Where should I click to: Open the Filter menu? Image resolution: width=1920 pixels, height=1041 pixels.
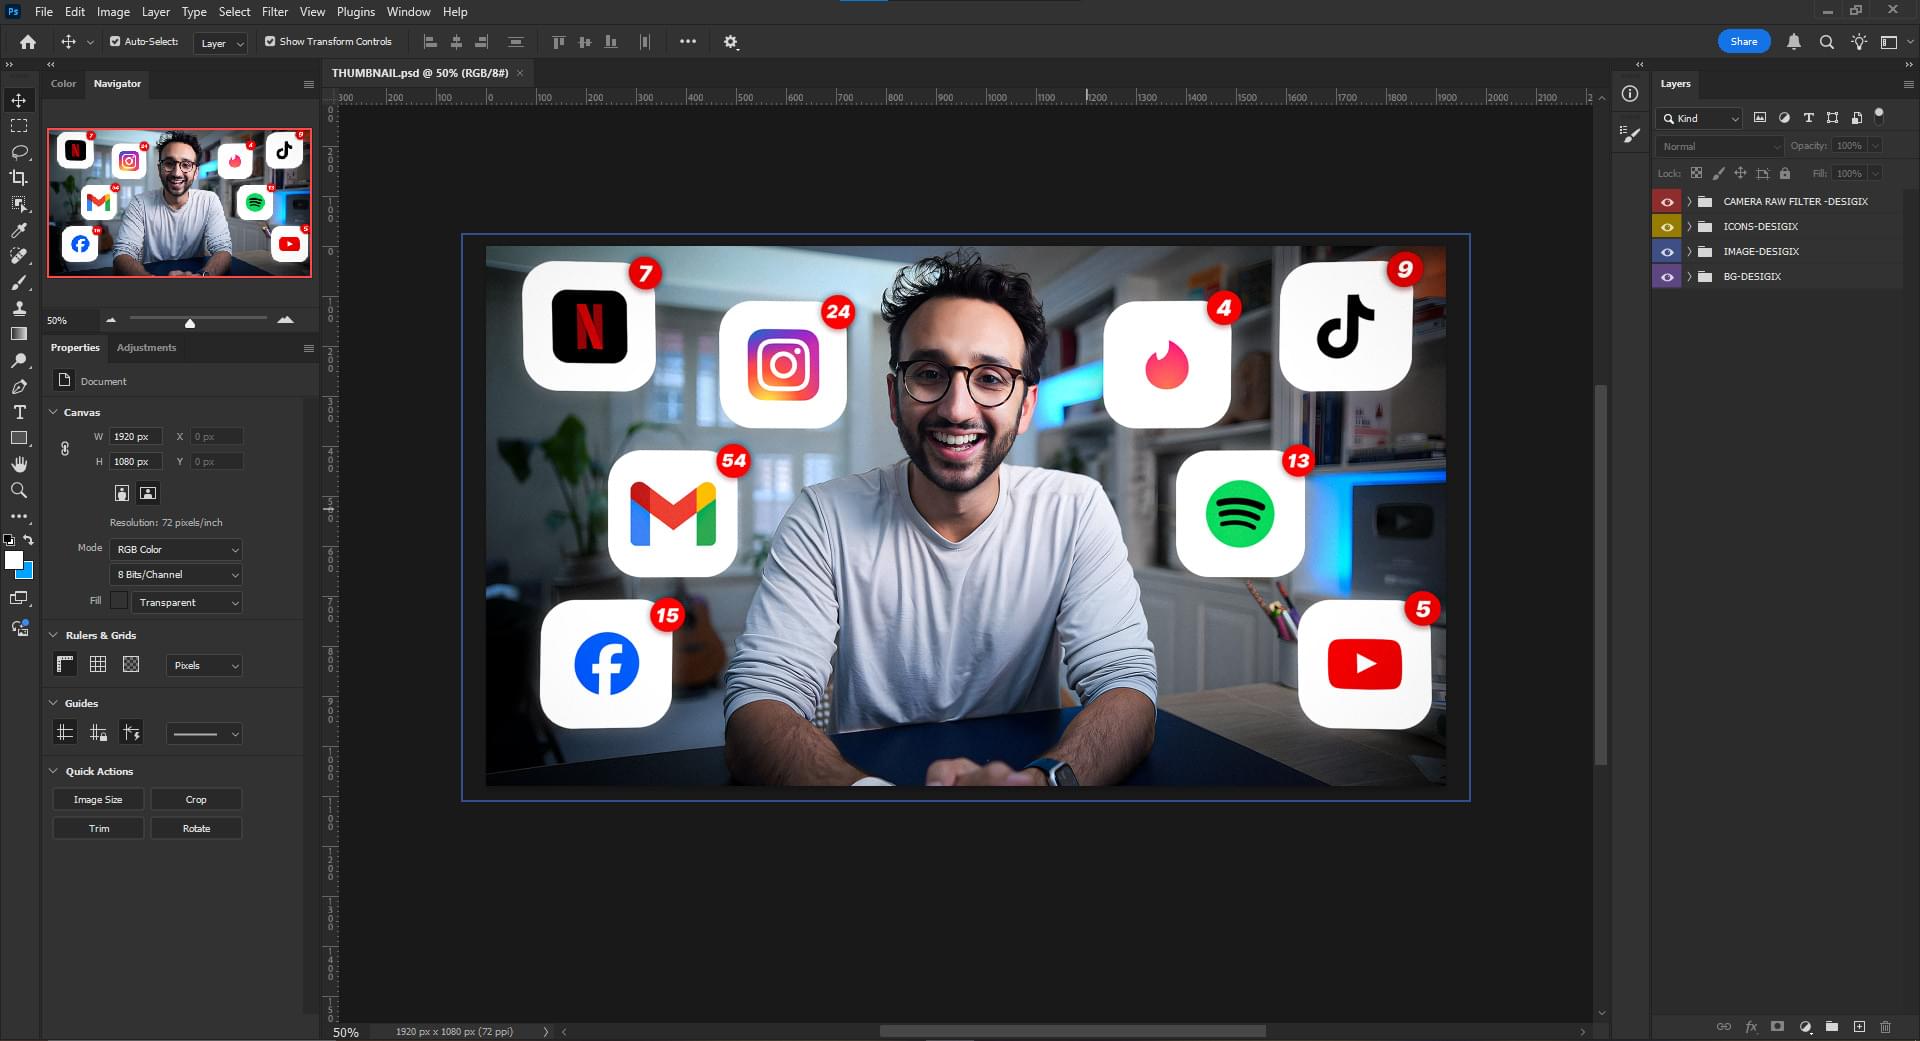pyautogui.click(x=274, y=11)
